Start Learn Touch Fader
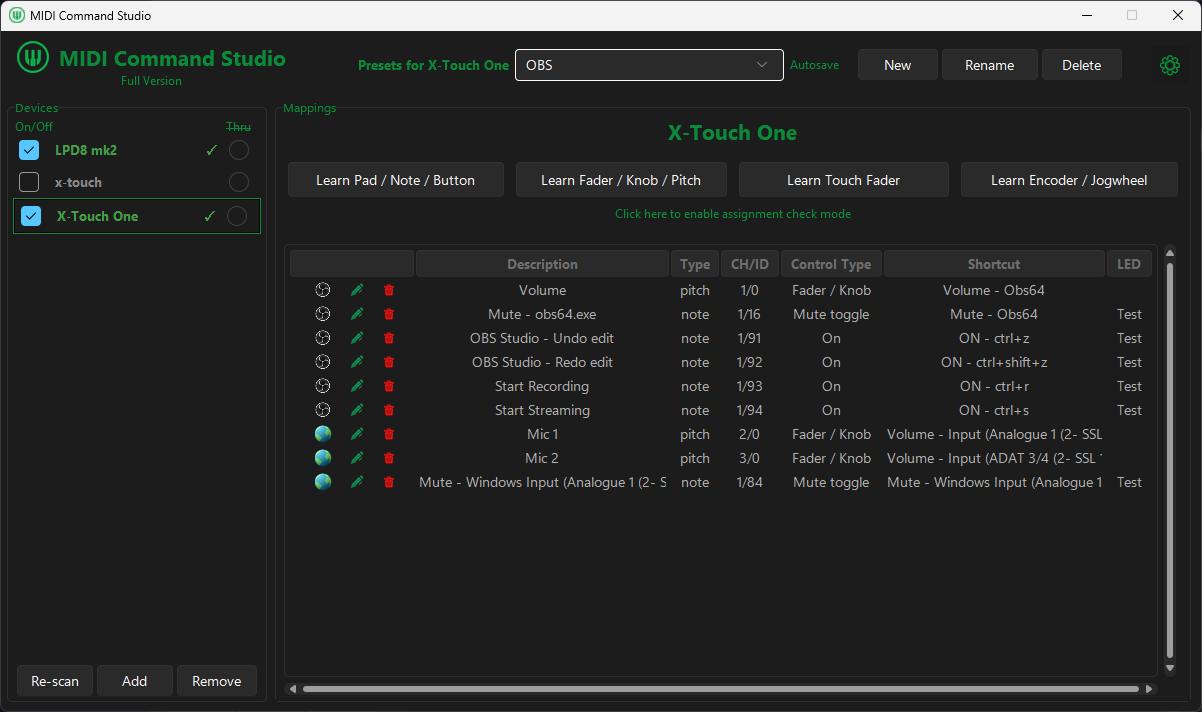The height and width of the screenshot is (712, 1202). [x=844, y=180]
